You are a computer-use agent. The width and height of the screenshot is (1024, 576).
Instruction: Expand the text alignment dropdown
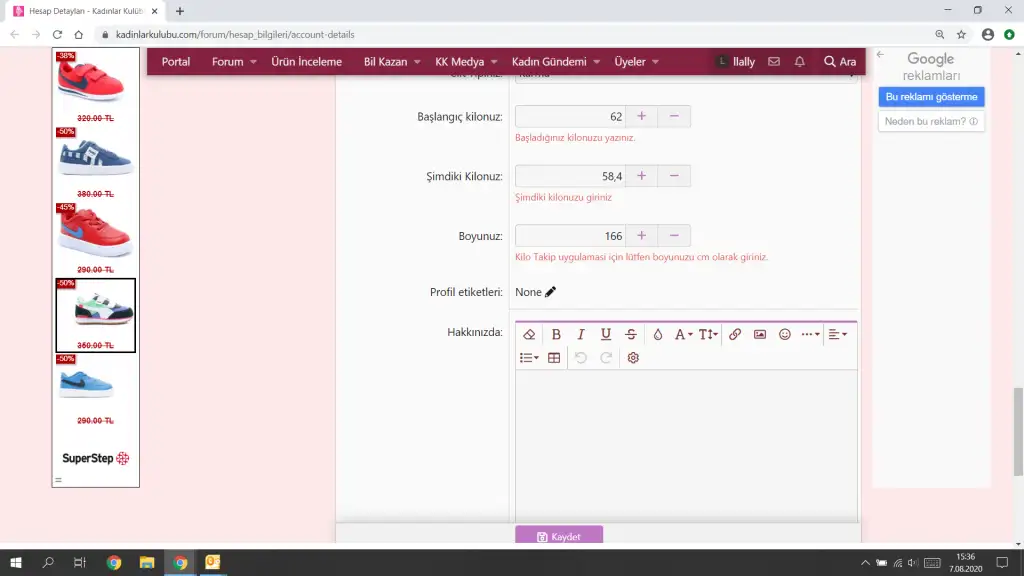[837, 334]
